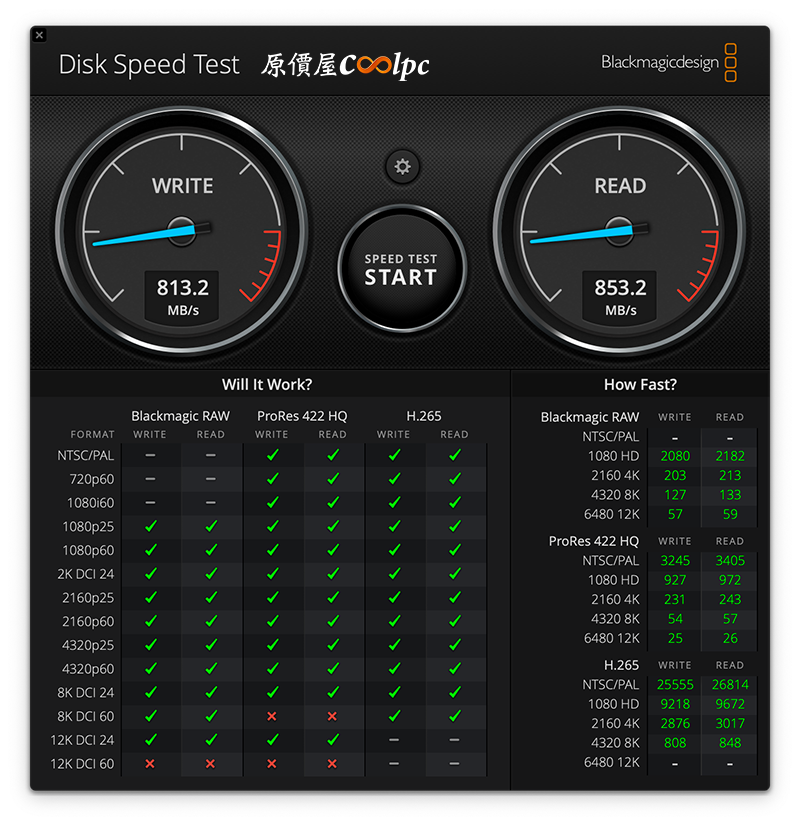800x825 pixels.
Task: Click the FORMAT column header
Action: coord(93,435)
